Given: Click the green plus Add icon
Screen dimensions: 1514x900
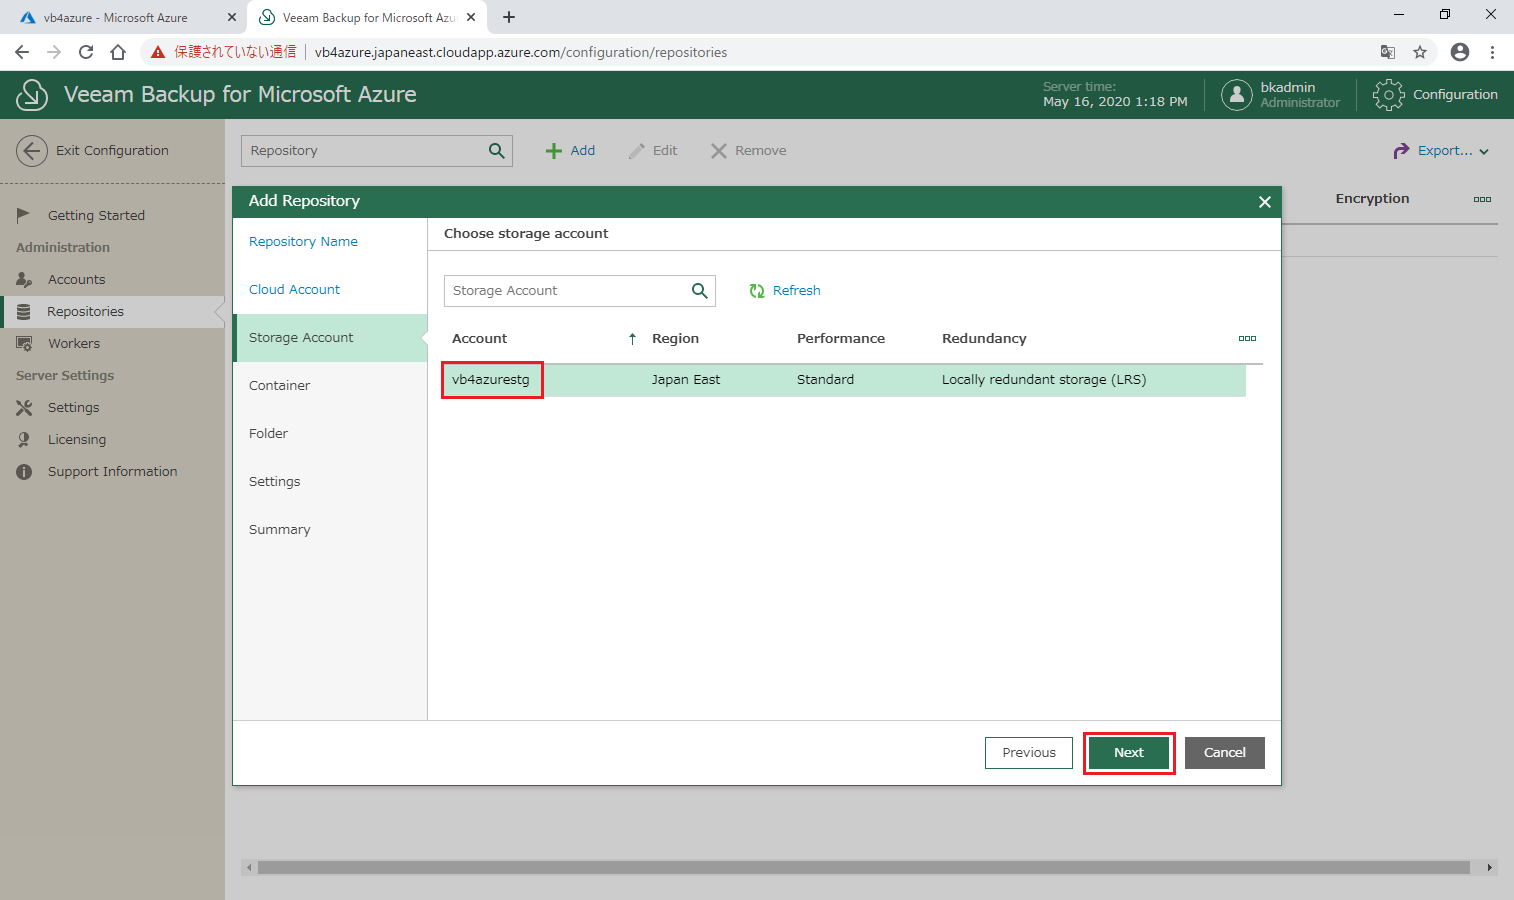Looking at the screenshot, I should click(553, 151).
